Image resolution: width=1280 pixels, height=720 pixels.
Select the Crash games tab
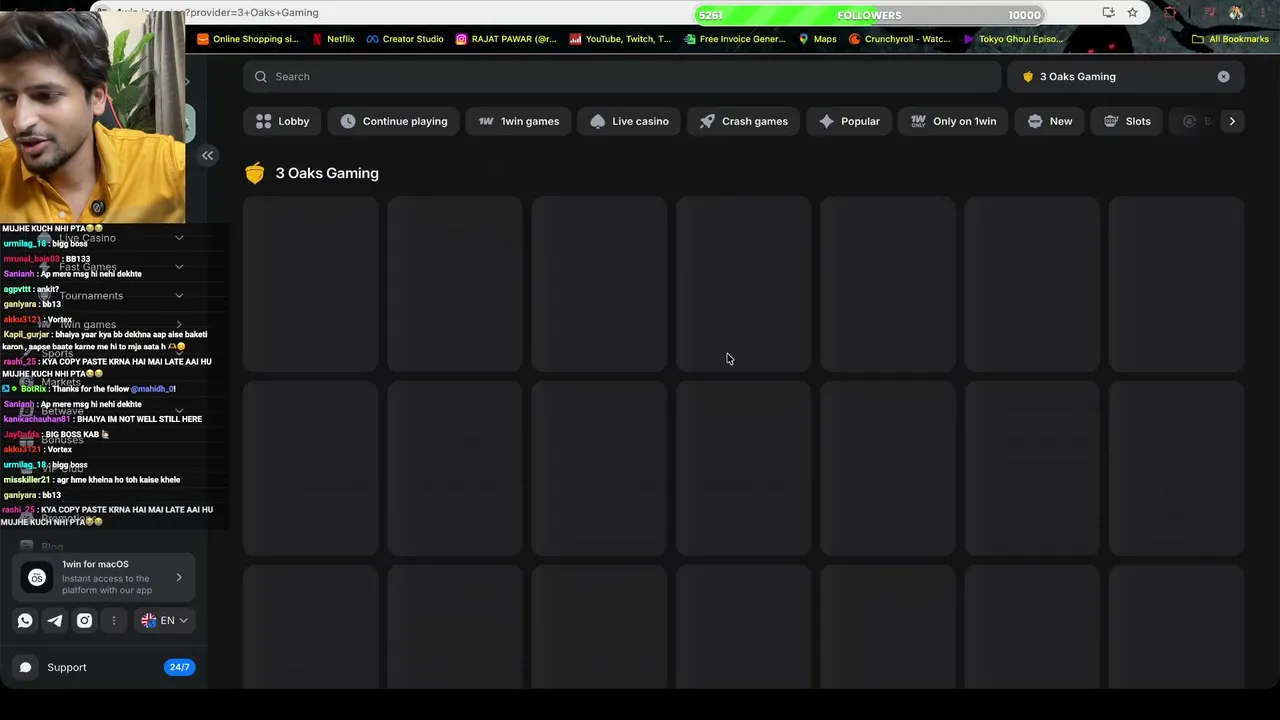coord(743,121)
